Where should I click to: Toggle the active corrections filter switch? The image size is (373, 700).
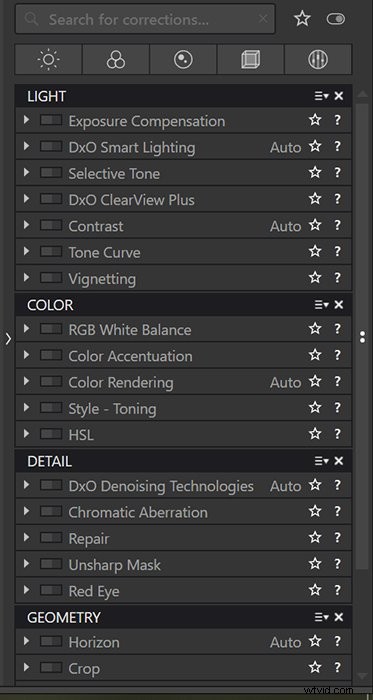click(336, 19)
